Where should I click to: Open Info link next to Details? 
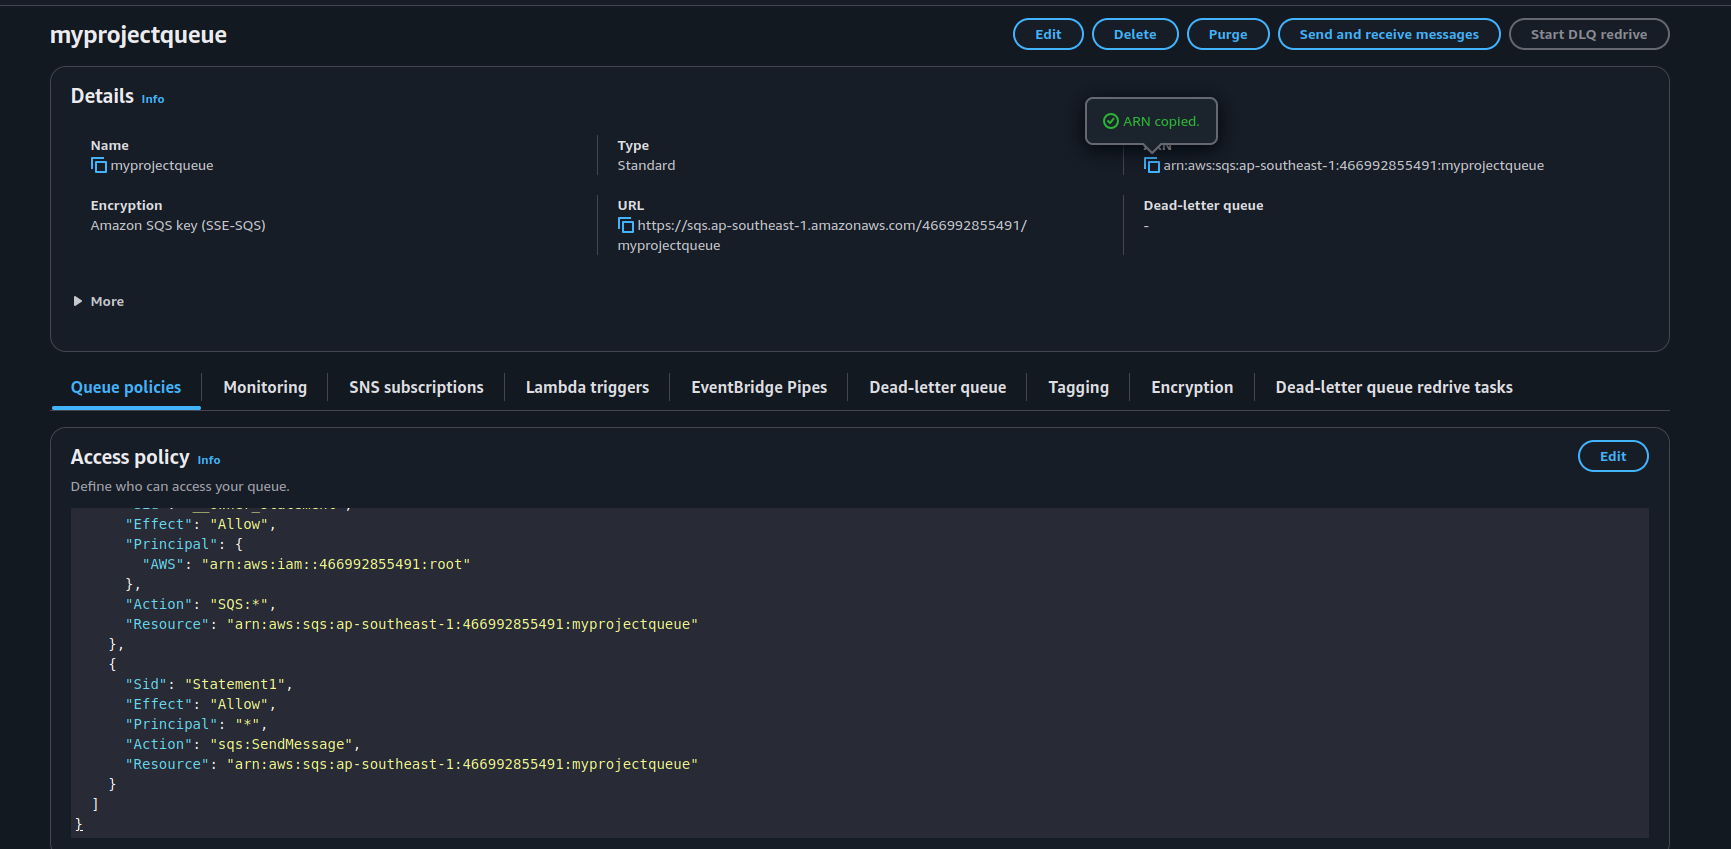point(152,99)
